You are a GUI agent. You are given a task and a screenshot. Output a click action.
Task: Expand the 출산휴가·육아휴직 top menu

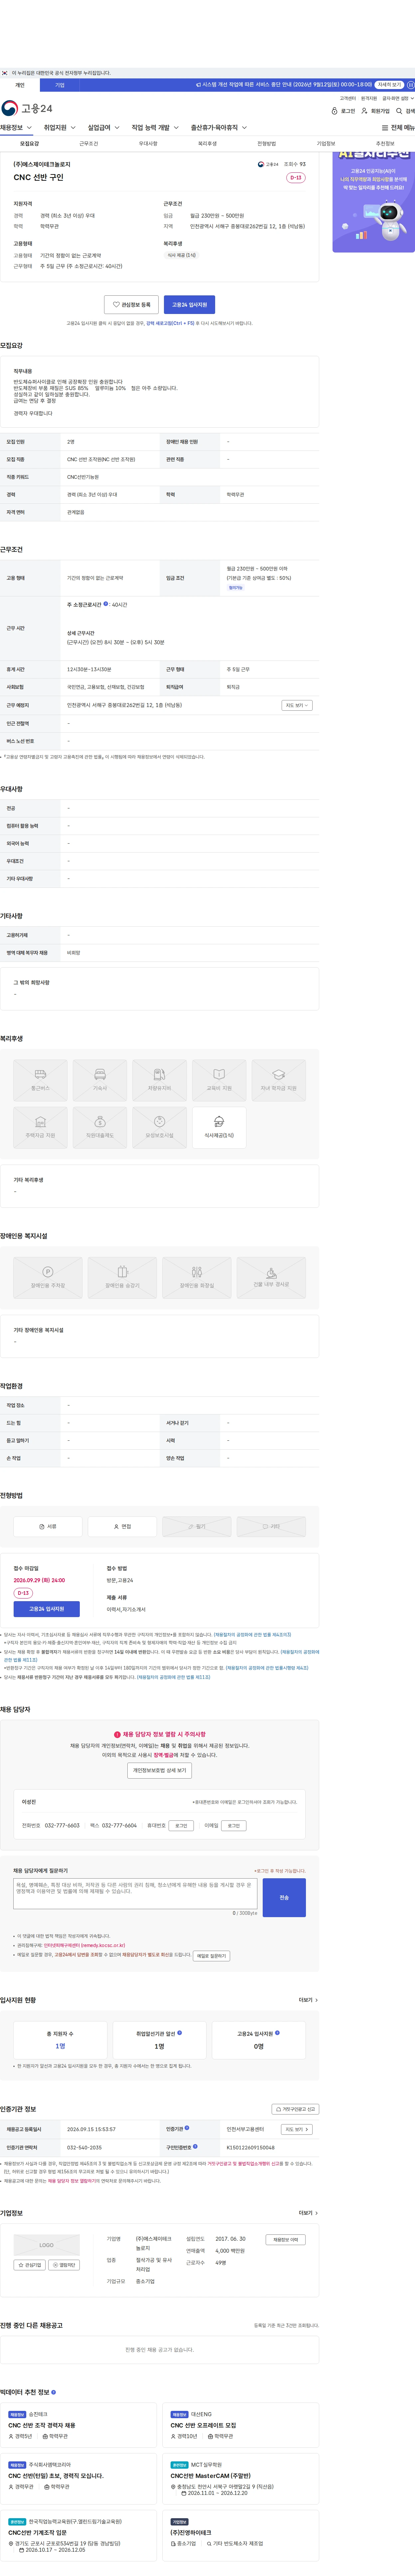219,128
